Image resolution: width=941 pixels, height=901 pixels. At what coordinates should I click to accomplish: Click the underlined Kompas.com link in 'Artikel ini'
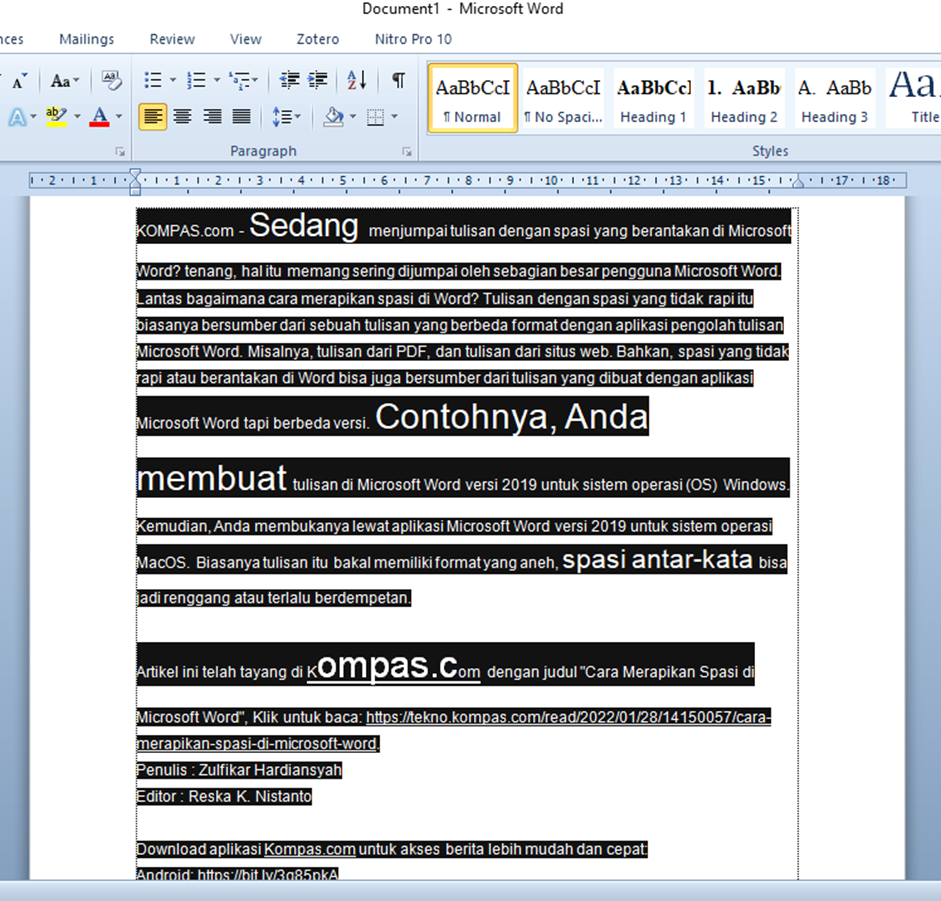tap(394, 667)
